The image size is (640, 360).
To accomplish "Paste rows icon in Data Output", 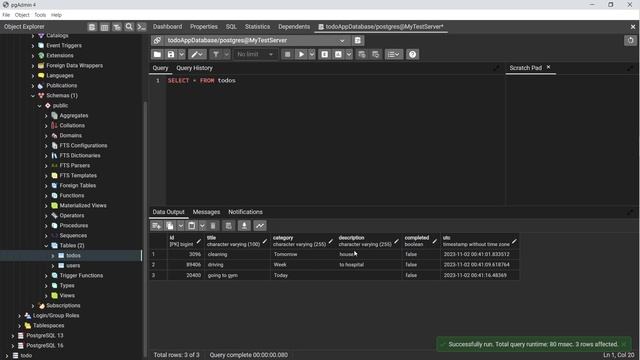I will click(x=191, y=226).
